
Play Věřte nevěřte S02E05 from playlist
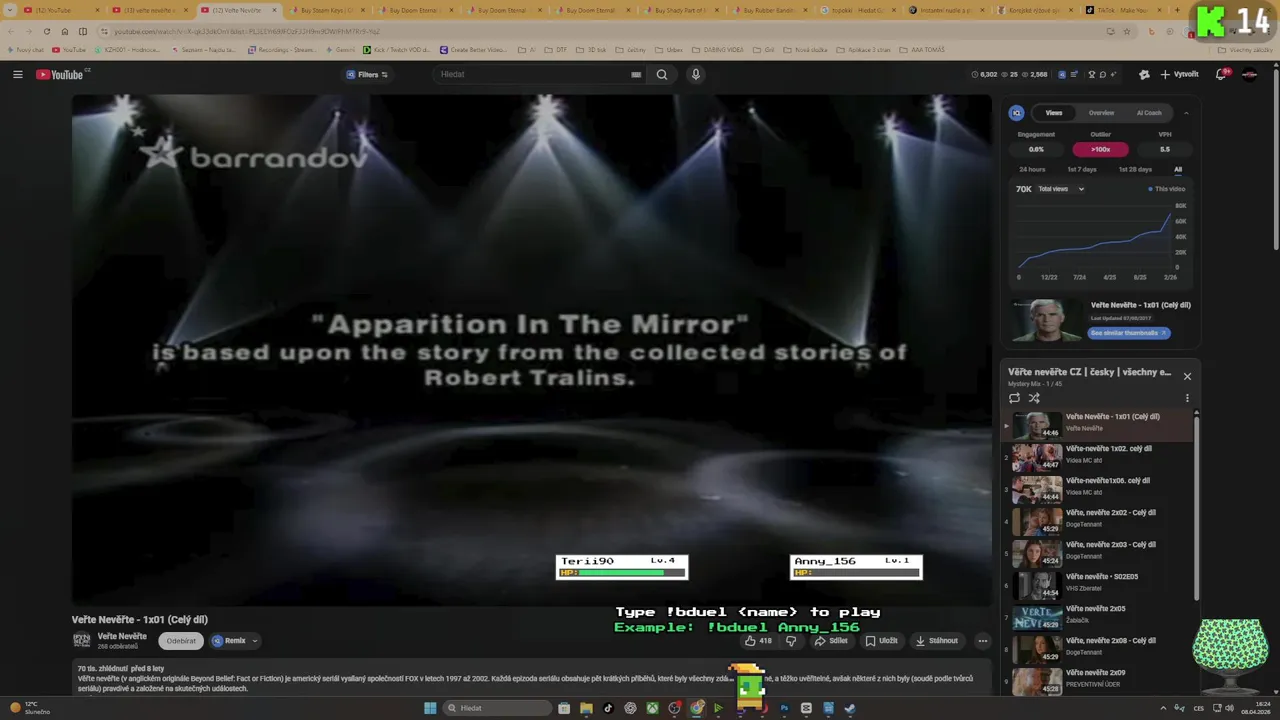click(x=1099, y=584)
